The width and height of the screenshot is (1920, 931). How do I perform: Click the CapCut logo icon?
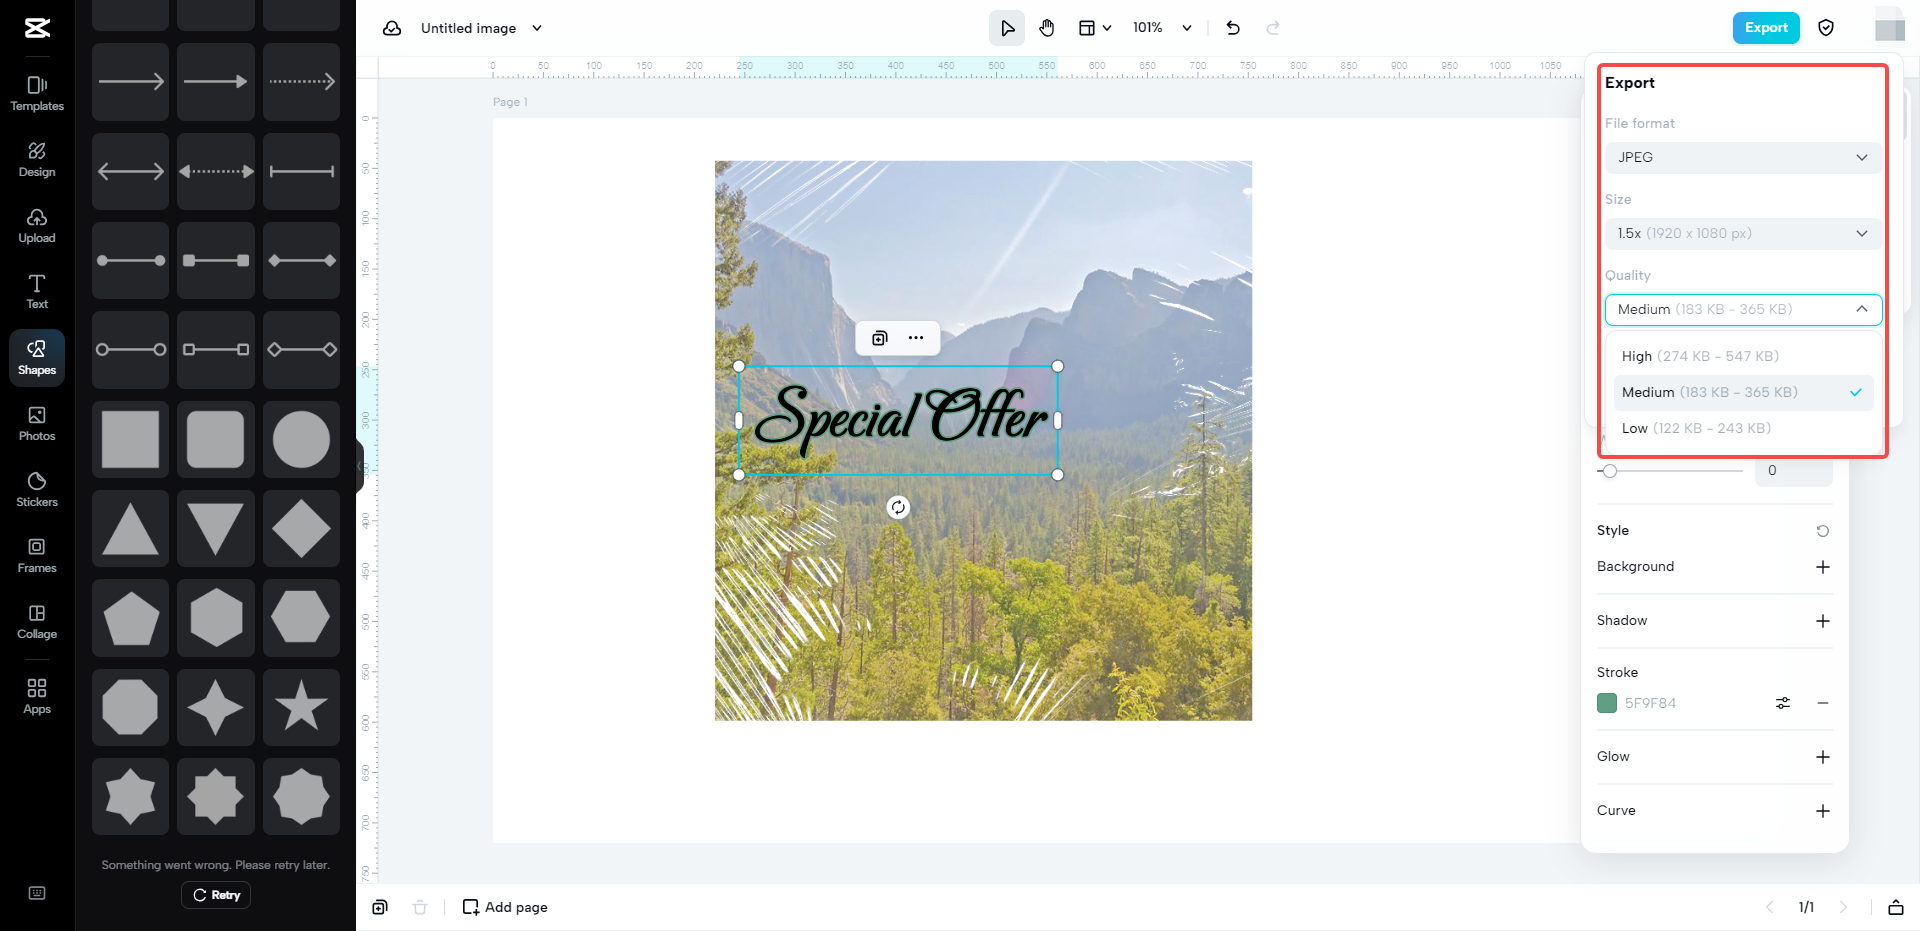coord(37,28)
